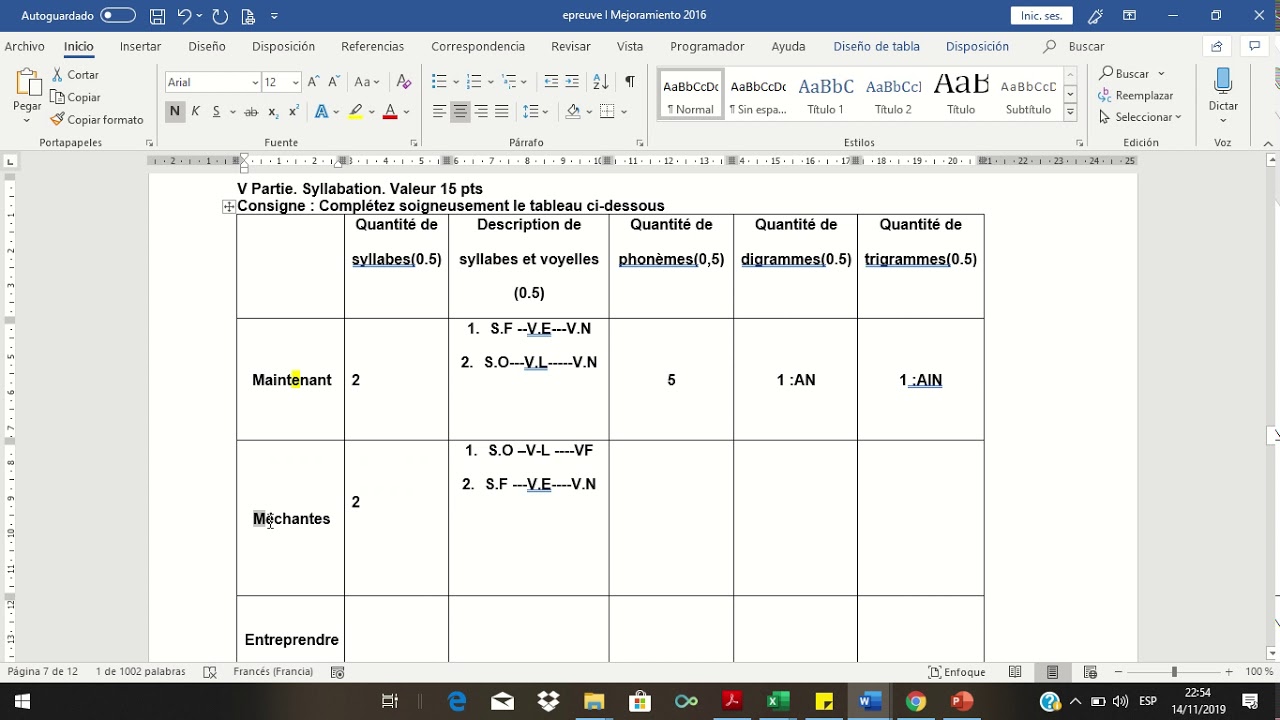
Task: Click the table move handle icon
Action: (229, 207)
